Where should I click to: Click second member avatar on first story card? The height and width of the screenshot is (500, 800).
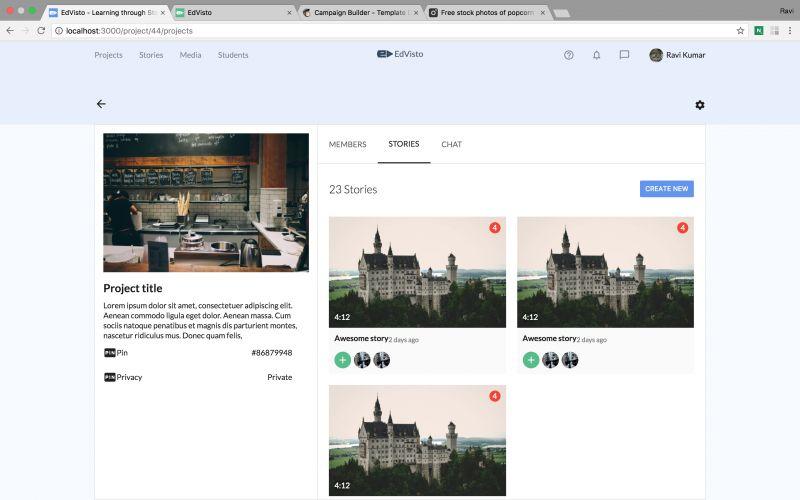pyautogui.click(x=382, y=360)
